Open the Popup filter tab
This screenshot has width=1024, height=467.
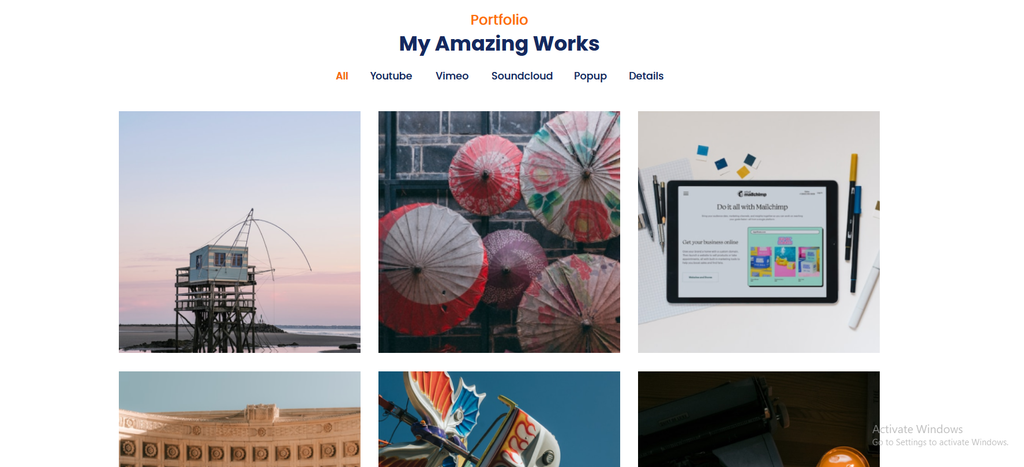click(x=590, y=76)
